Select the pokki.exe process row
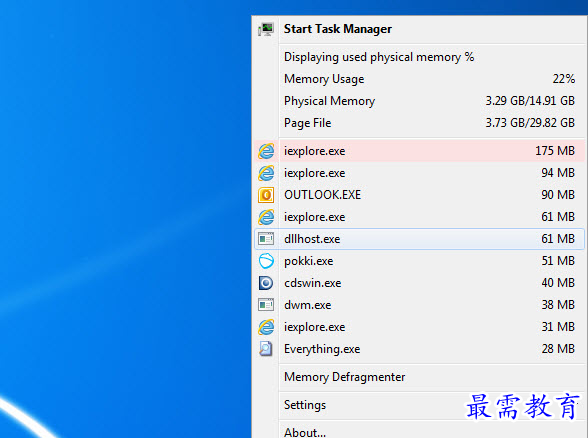Screen dimensions: 588x438 tap(420, 261)
